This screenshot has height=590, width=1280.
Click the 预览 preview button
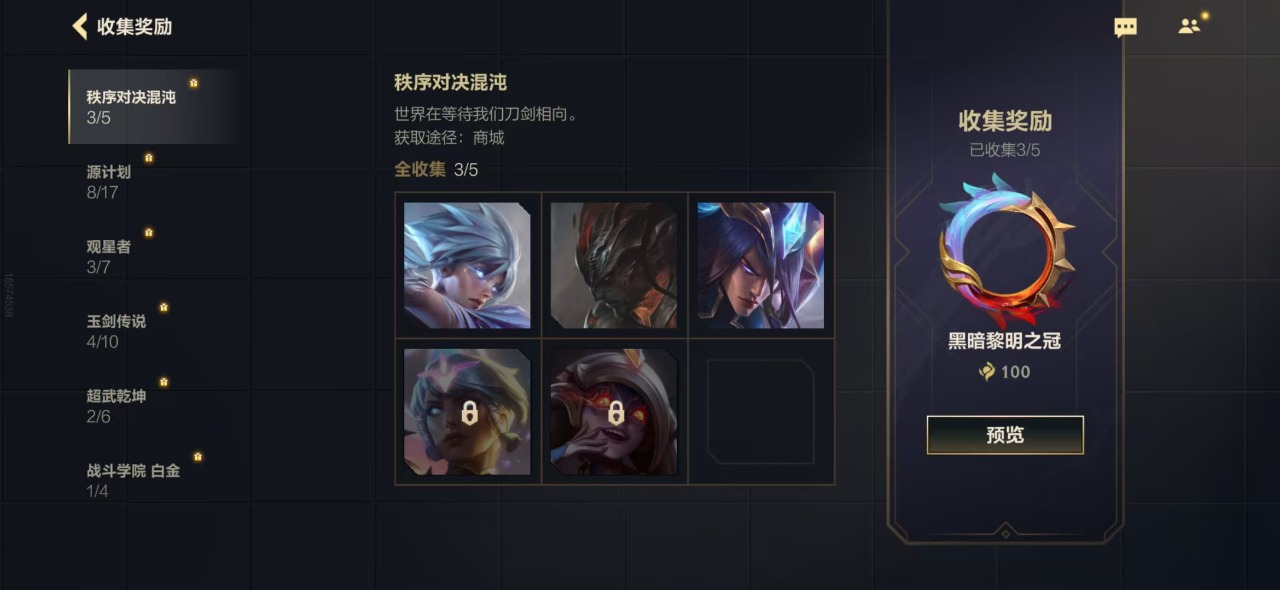tap(1005, 435)
